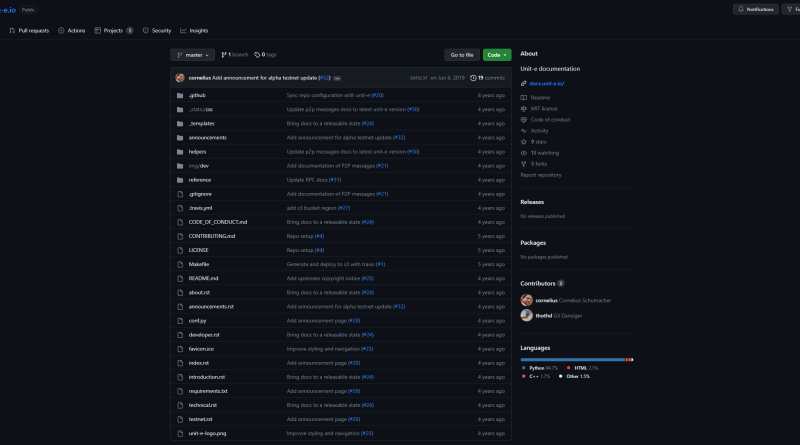Open the about.rst file
Screen dimensions: 800x445
(x=199, y=293)
